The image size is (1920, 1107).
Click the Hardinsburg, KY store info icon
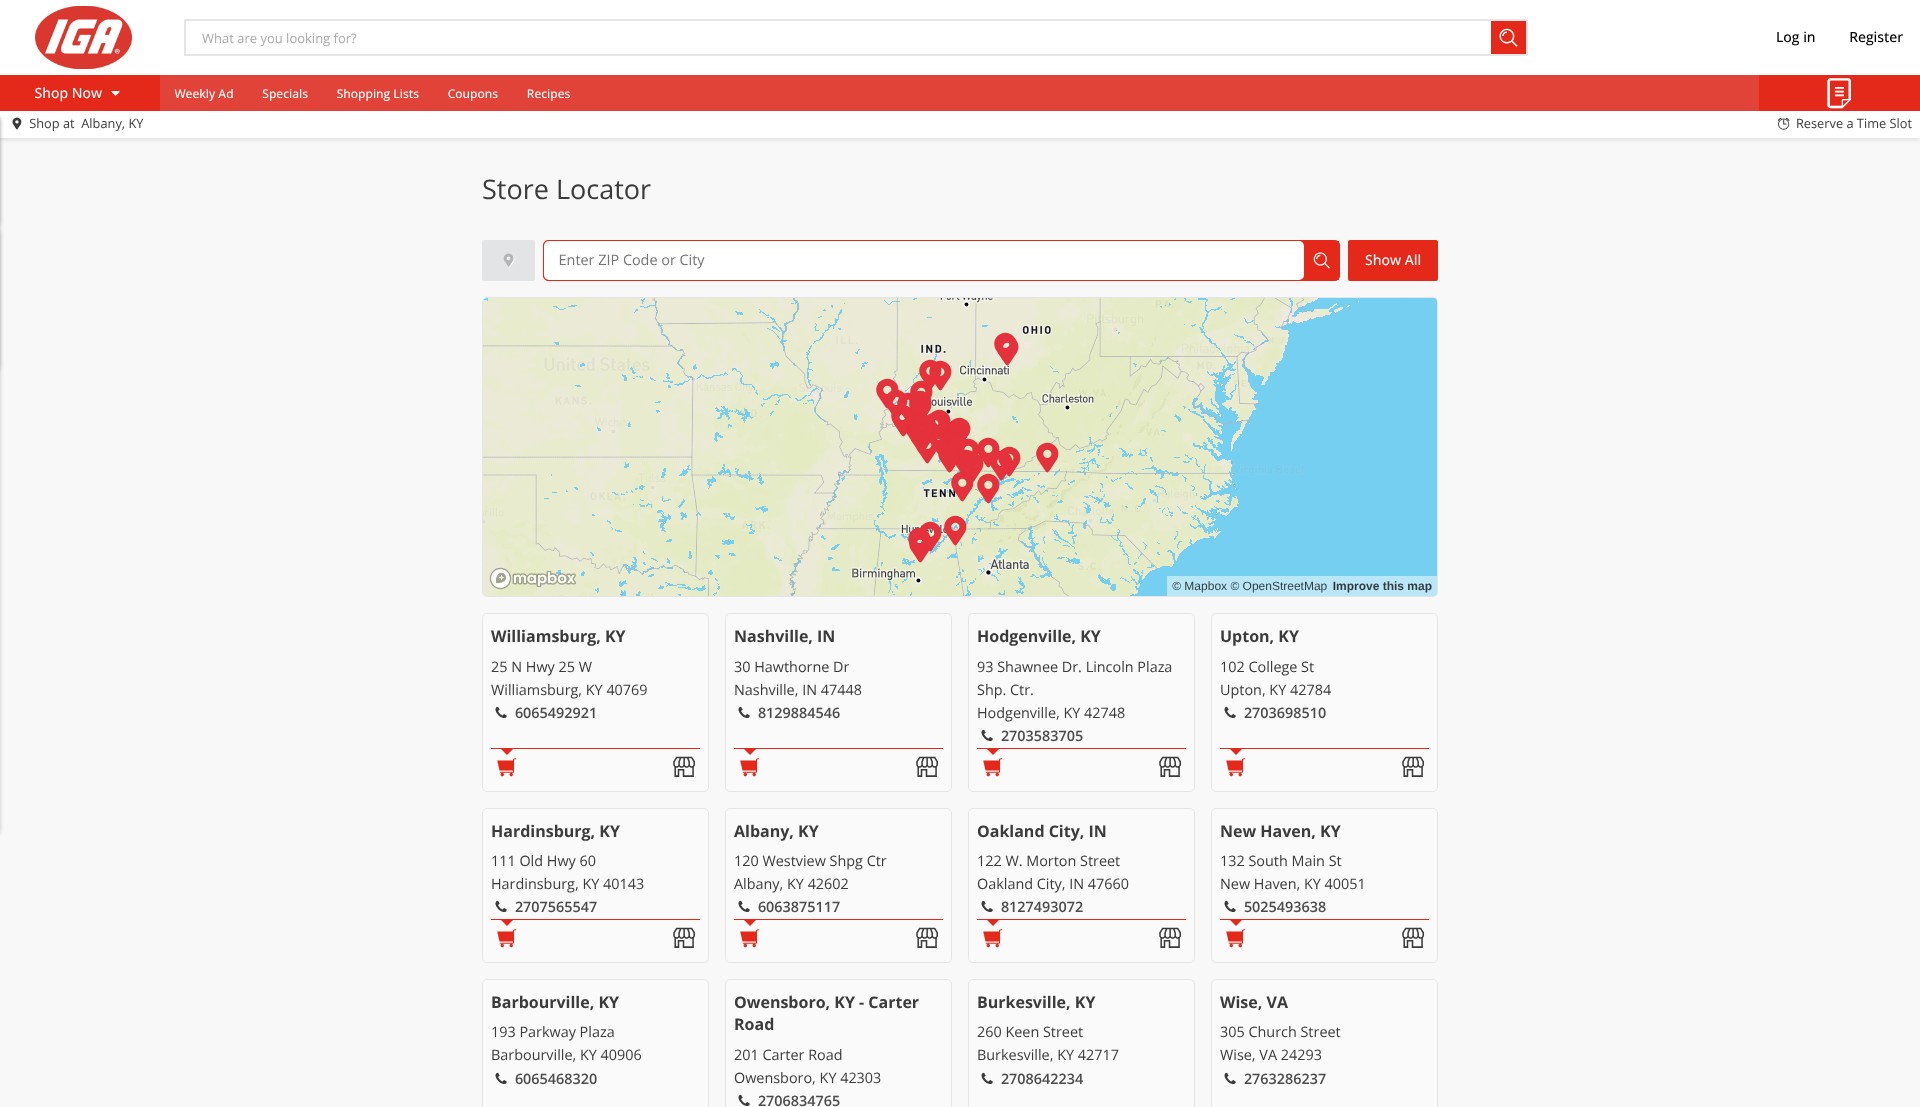(684, 938)
